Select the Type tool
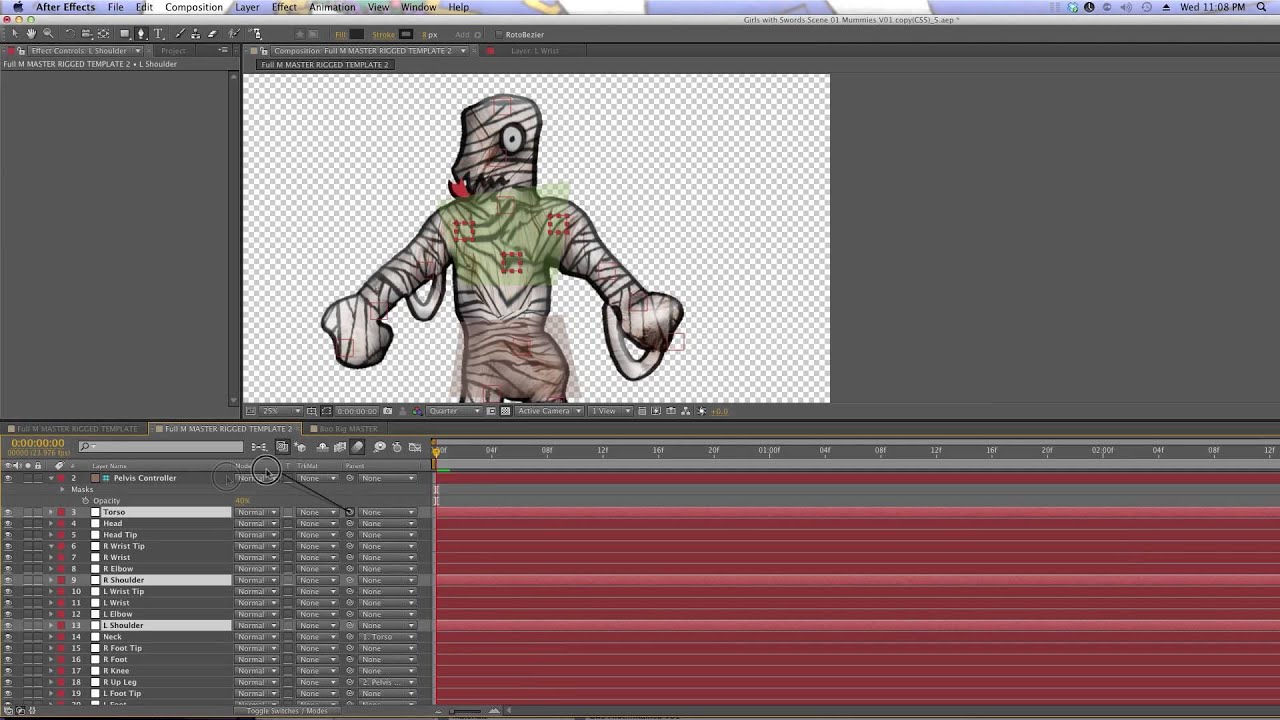 click(158, 34)
